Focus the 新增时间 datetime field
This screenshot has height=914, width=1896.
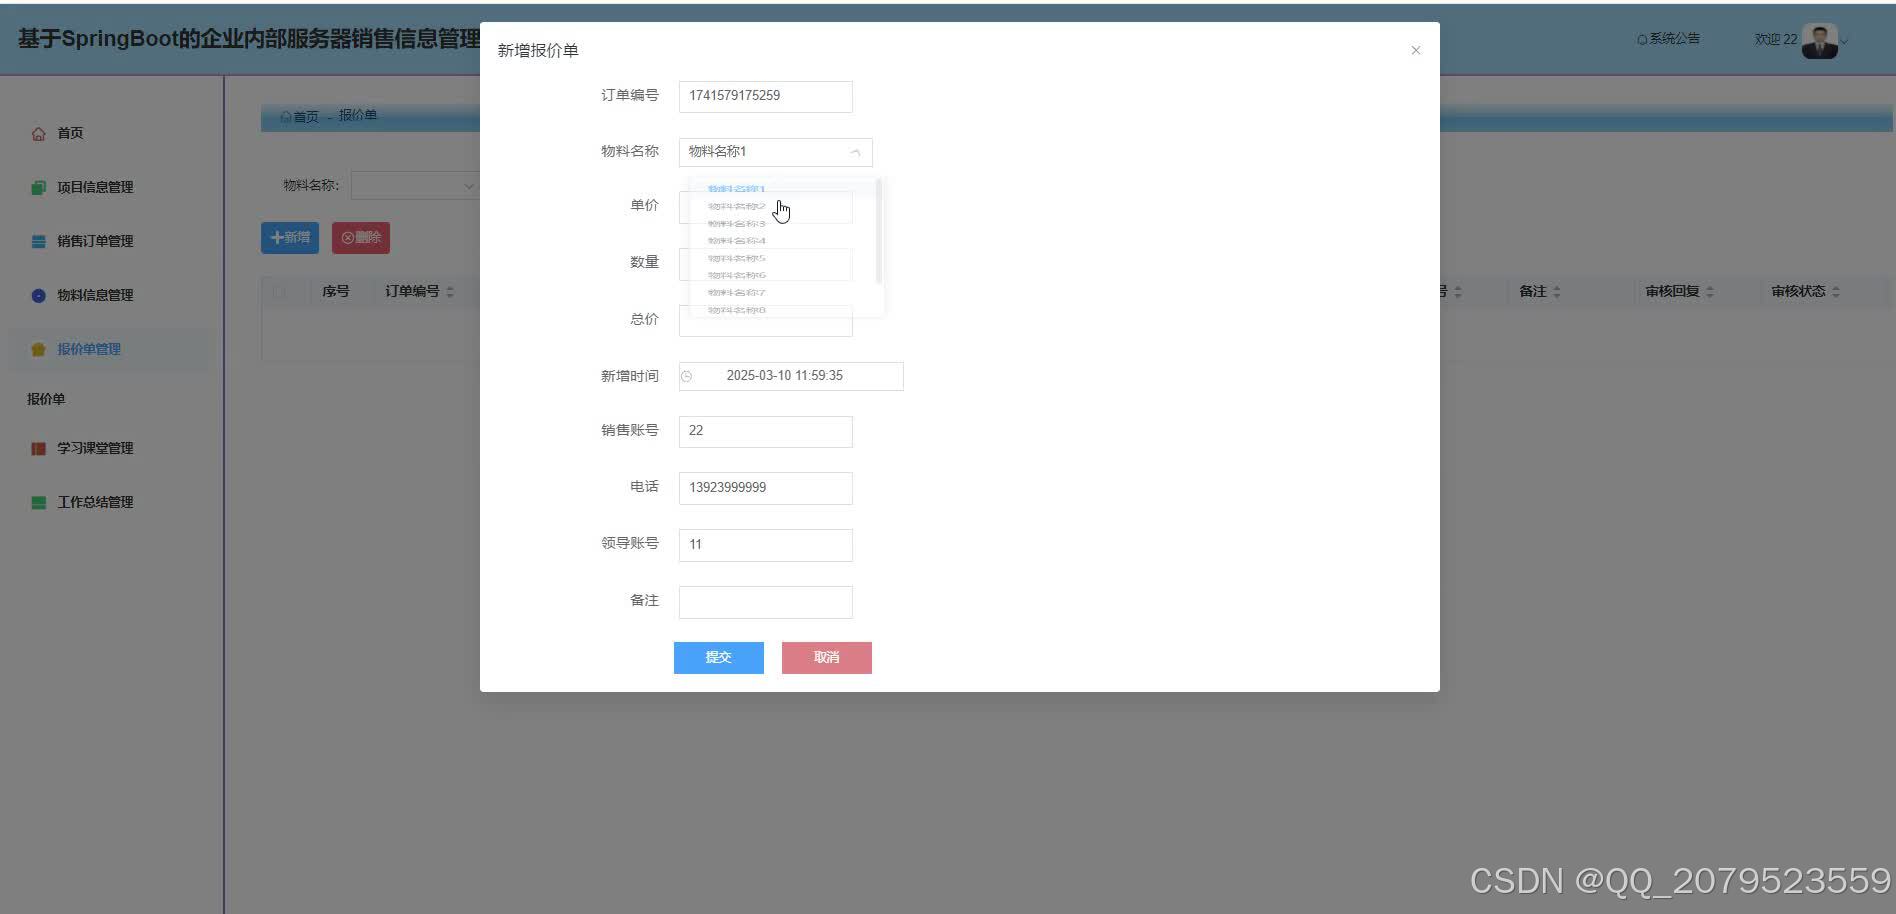pyautogui.click(x=791, y=376)
